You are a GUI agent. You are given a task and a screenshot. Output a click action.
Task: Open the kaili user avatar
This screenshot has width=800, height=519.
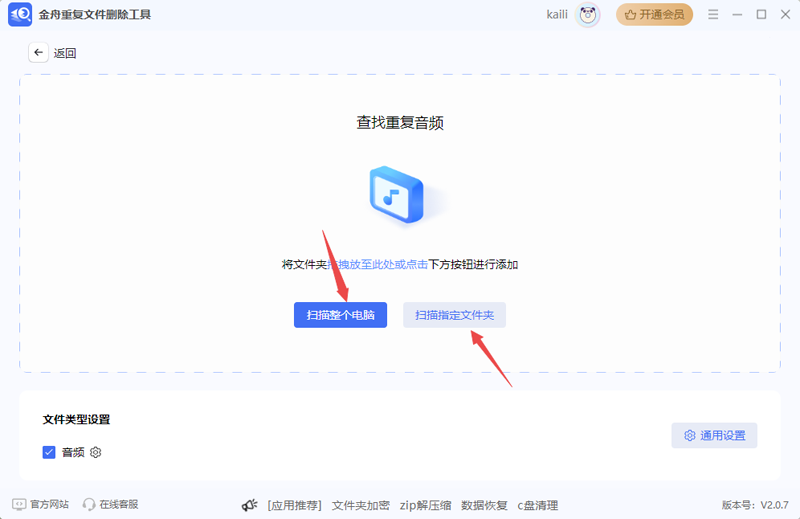click(587, 15)
